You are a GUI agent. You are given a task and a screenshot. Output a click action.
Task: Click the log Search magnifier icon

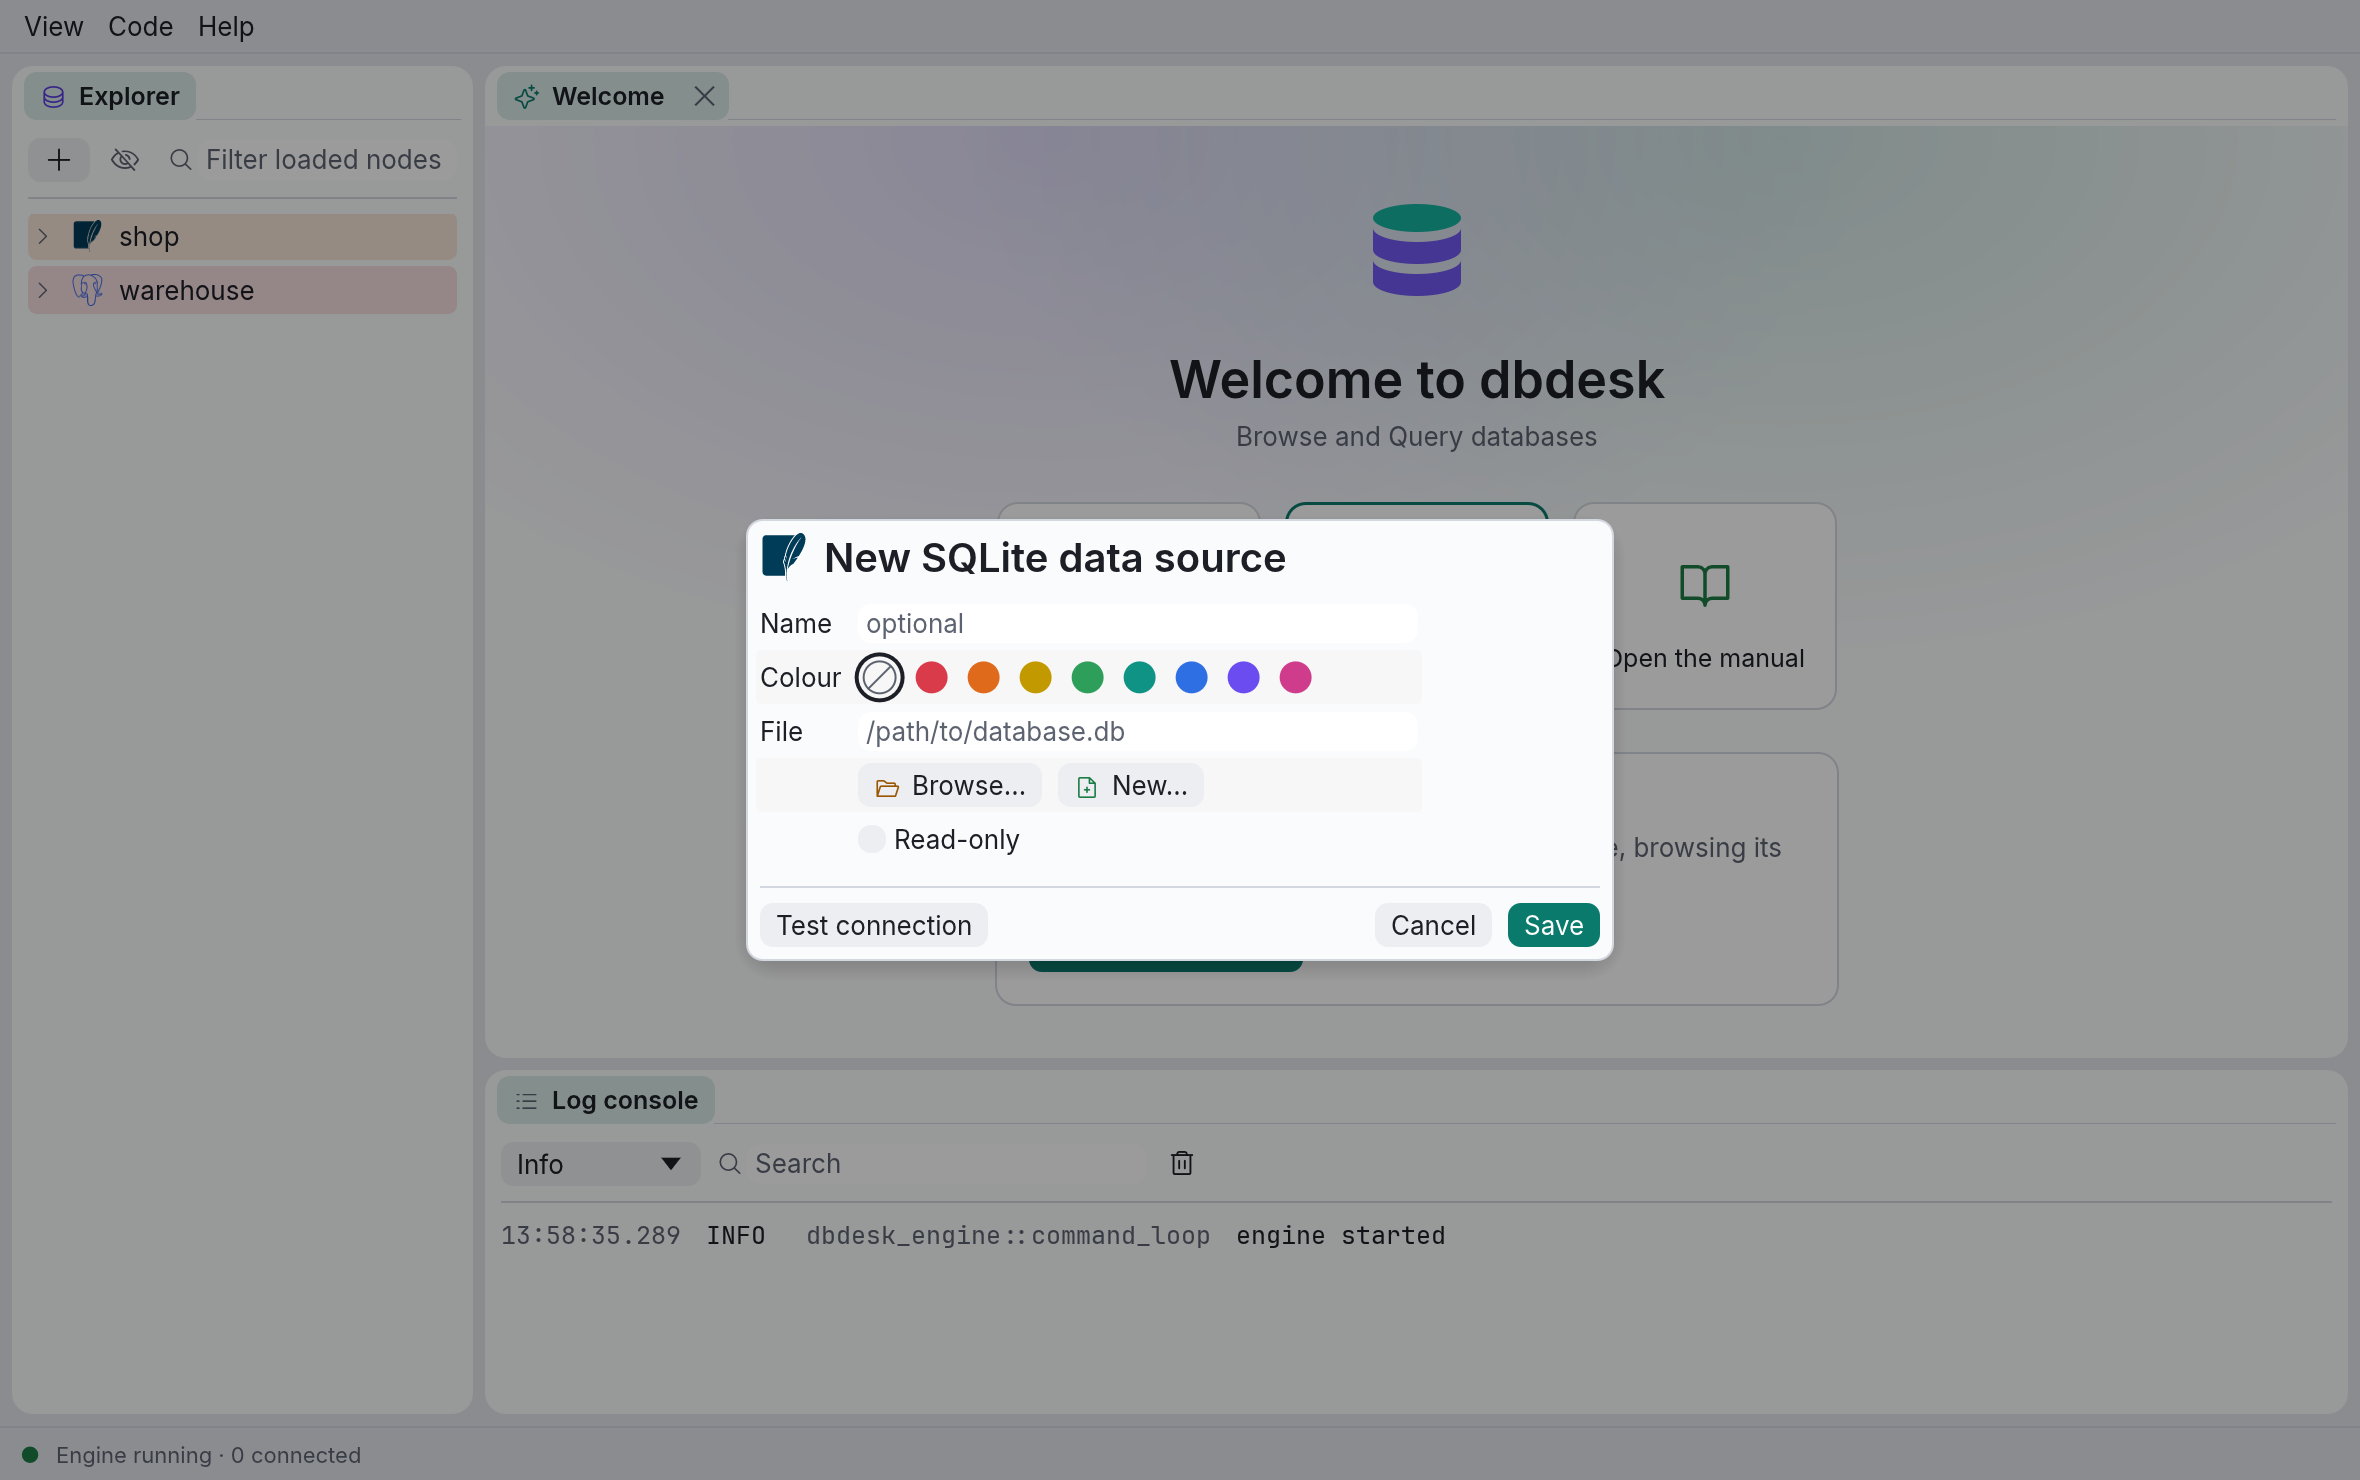(x=730, y=1164)
